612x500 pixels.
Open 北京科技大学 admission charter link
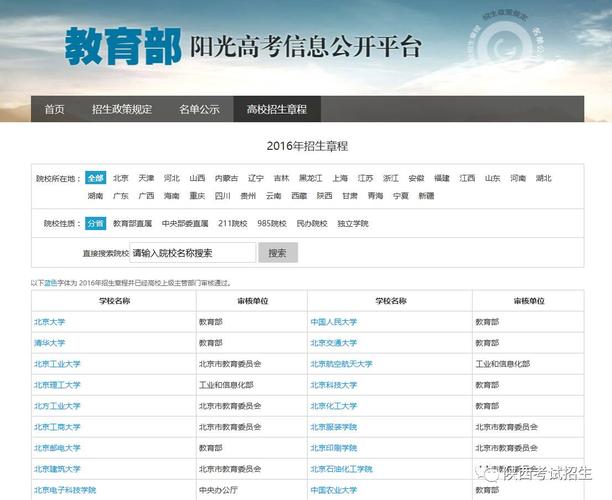coord(334,385)
